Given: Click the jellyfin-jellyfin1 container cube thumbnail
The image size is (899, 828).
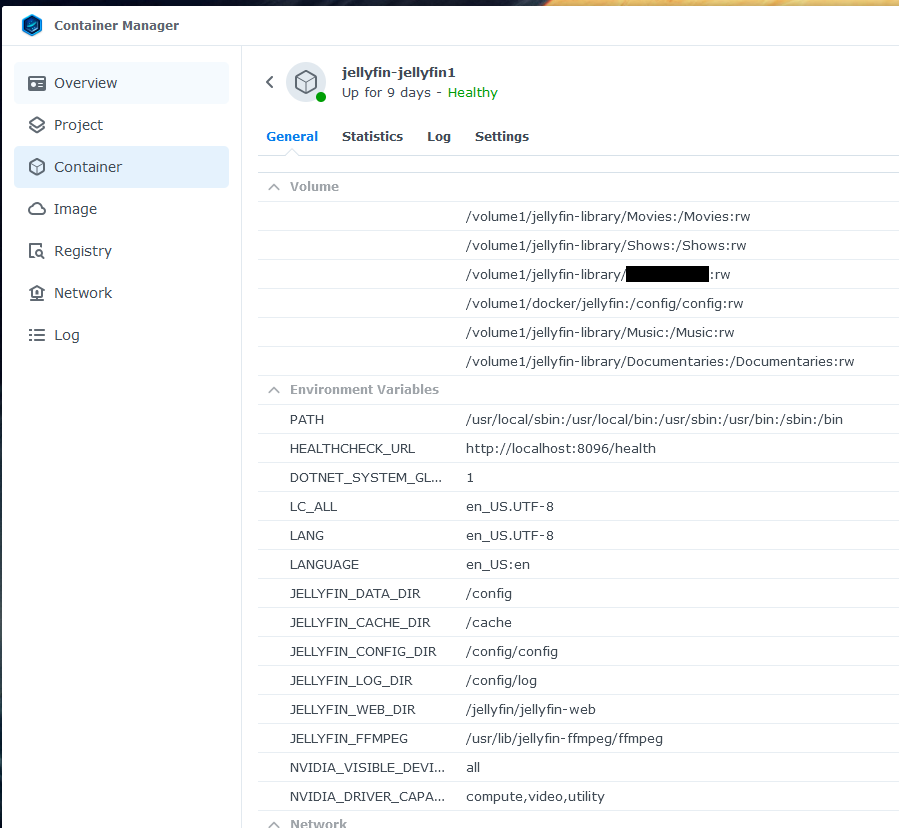Looking at the screenshot, I should 306,82.
